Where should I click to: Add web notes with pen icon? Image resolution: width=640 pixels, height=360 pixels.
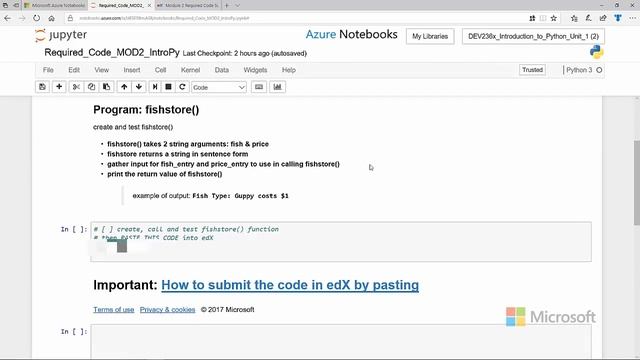pyautogui.click(x=589, y=18)
